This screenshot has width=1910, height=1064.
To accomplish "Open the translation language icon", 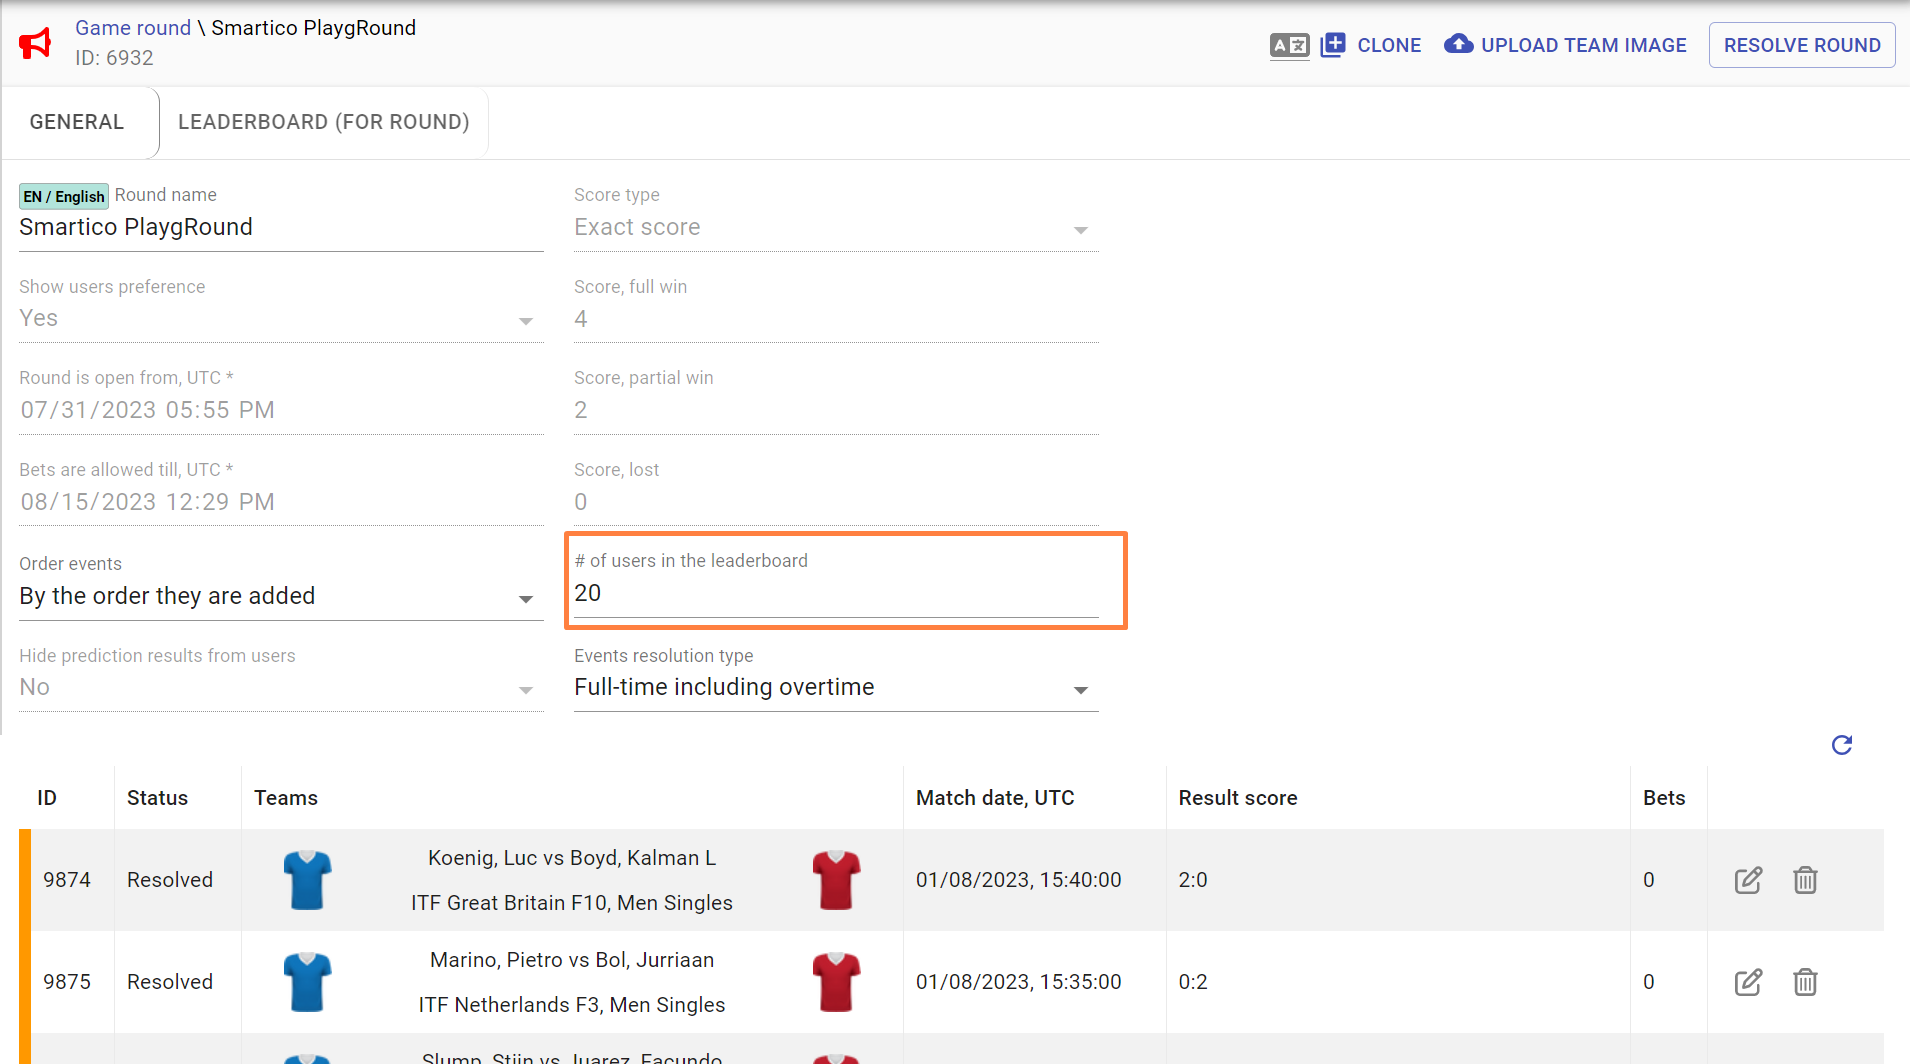I will (1289, 45).
